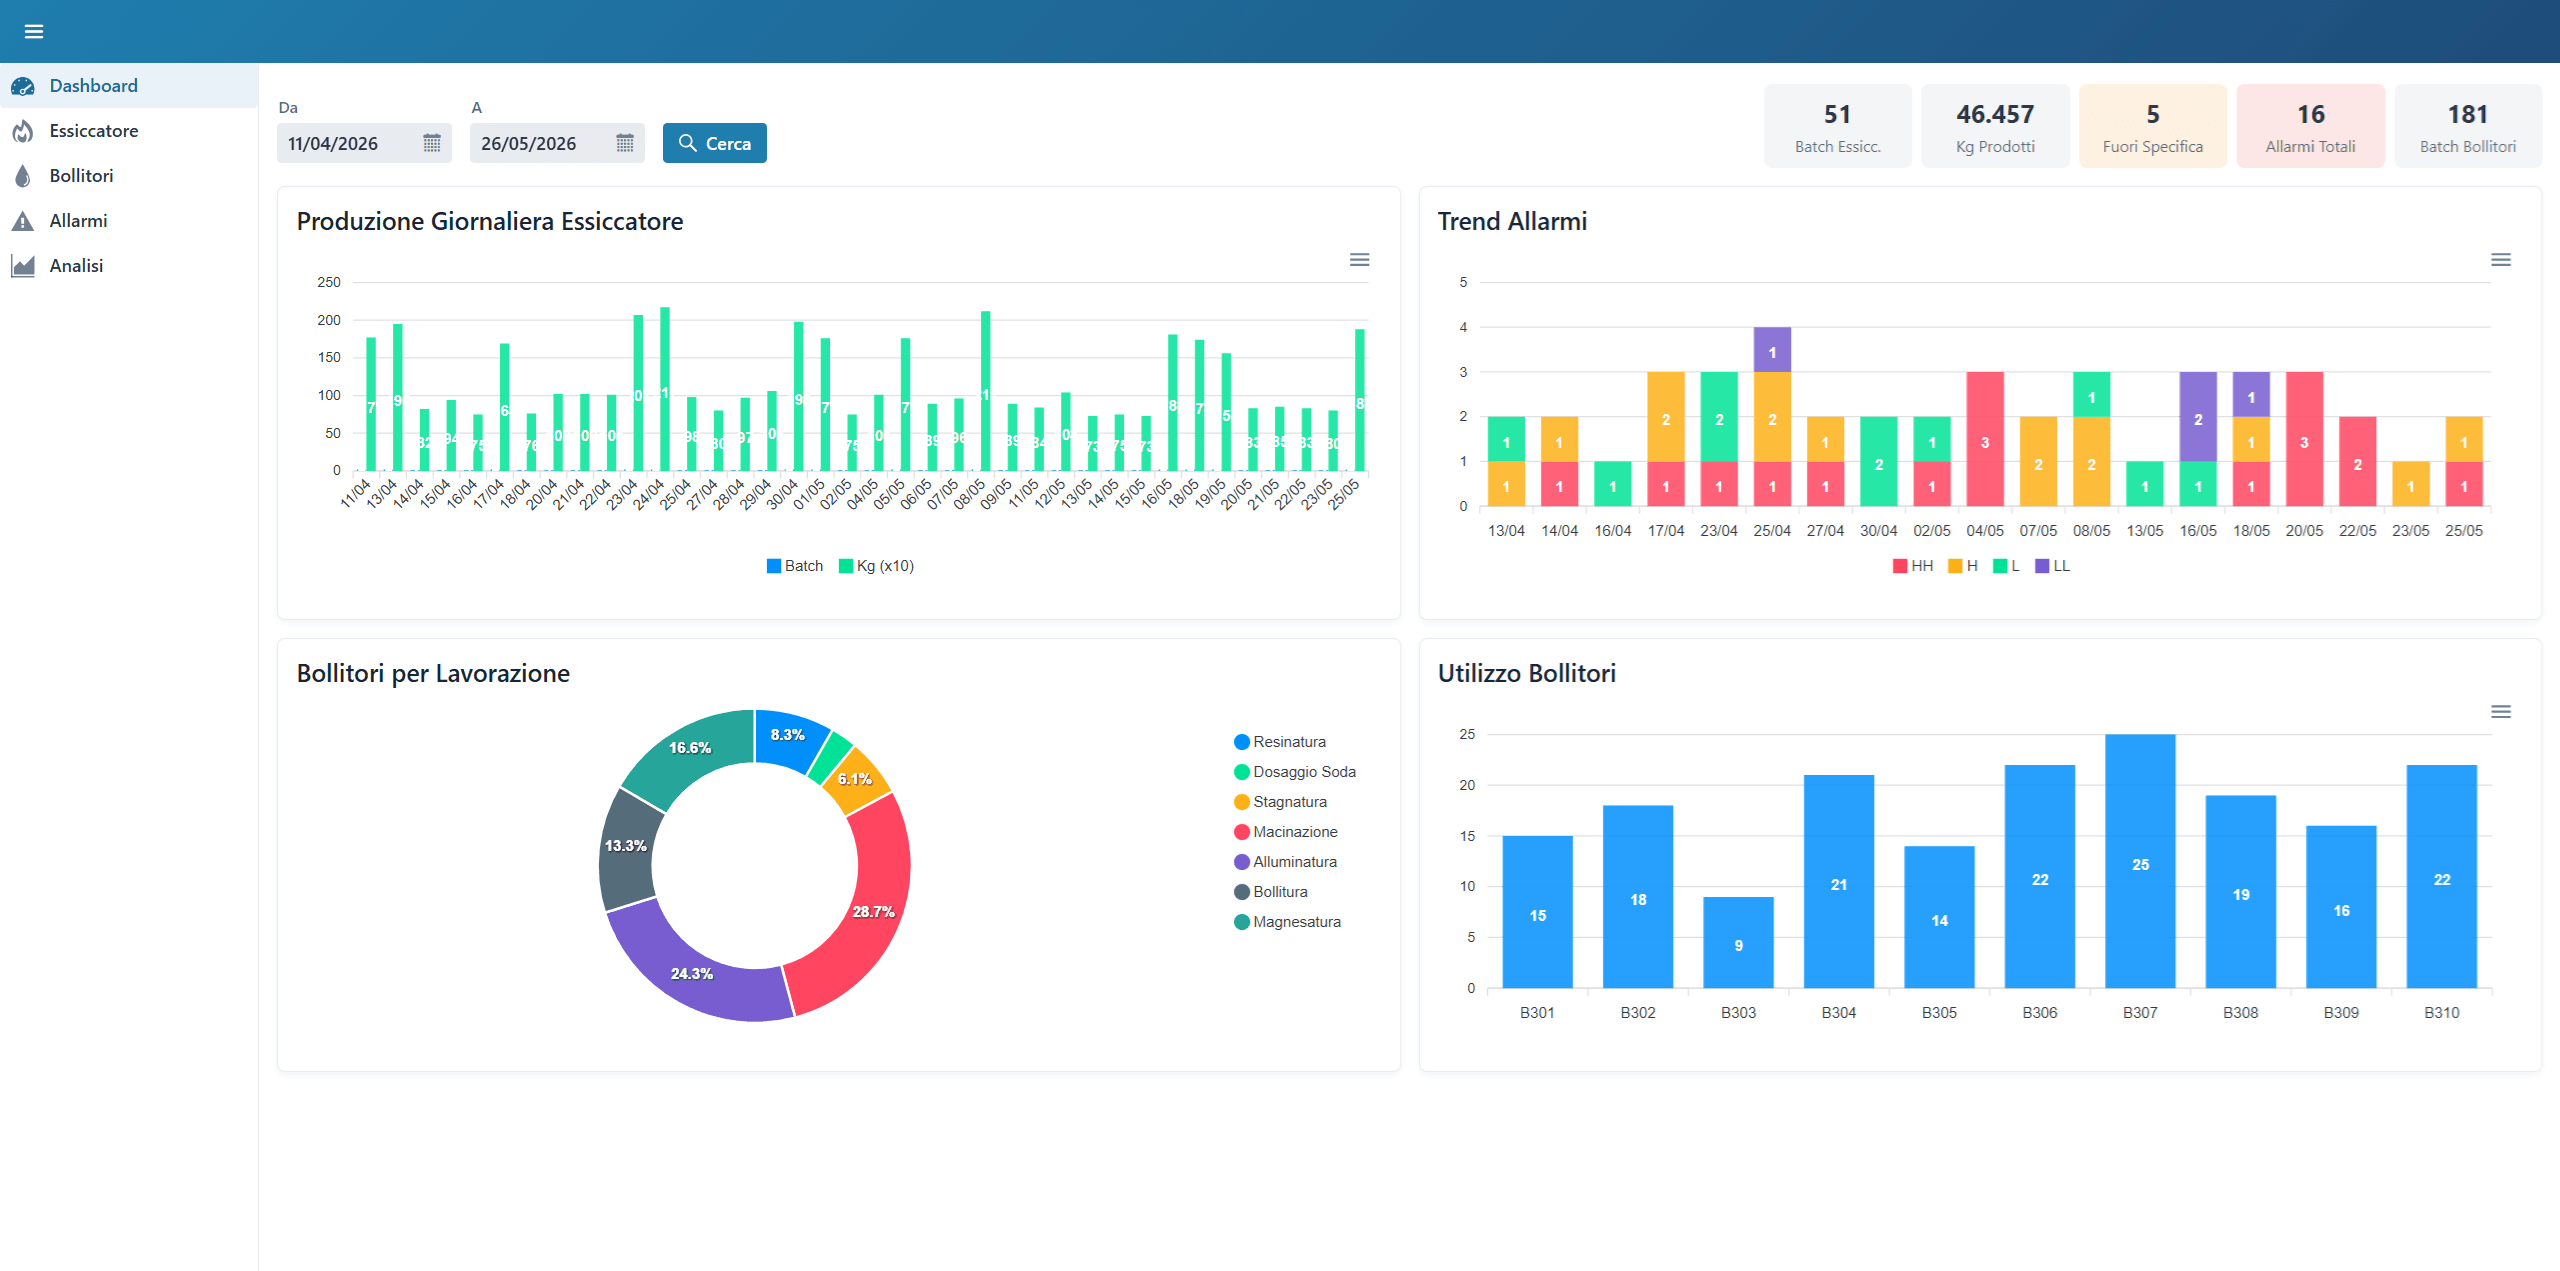
Task: Click the B309 bar showing 16
Action: coord(2341,907)
